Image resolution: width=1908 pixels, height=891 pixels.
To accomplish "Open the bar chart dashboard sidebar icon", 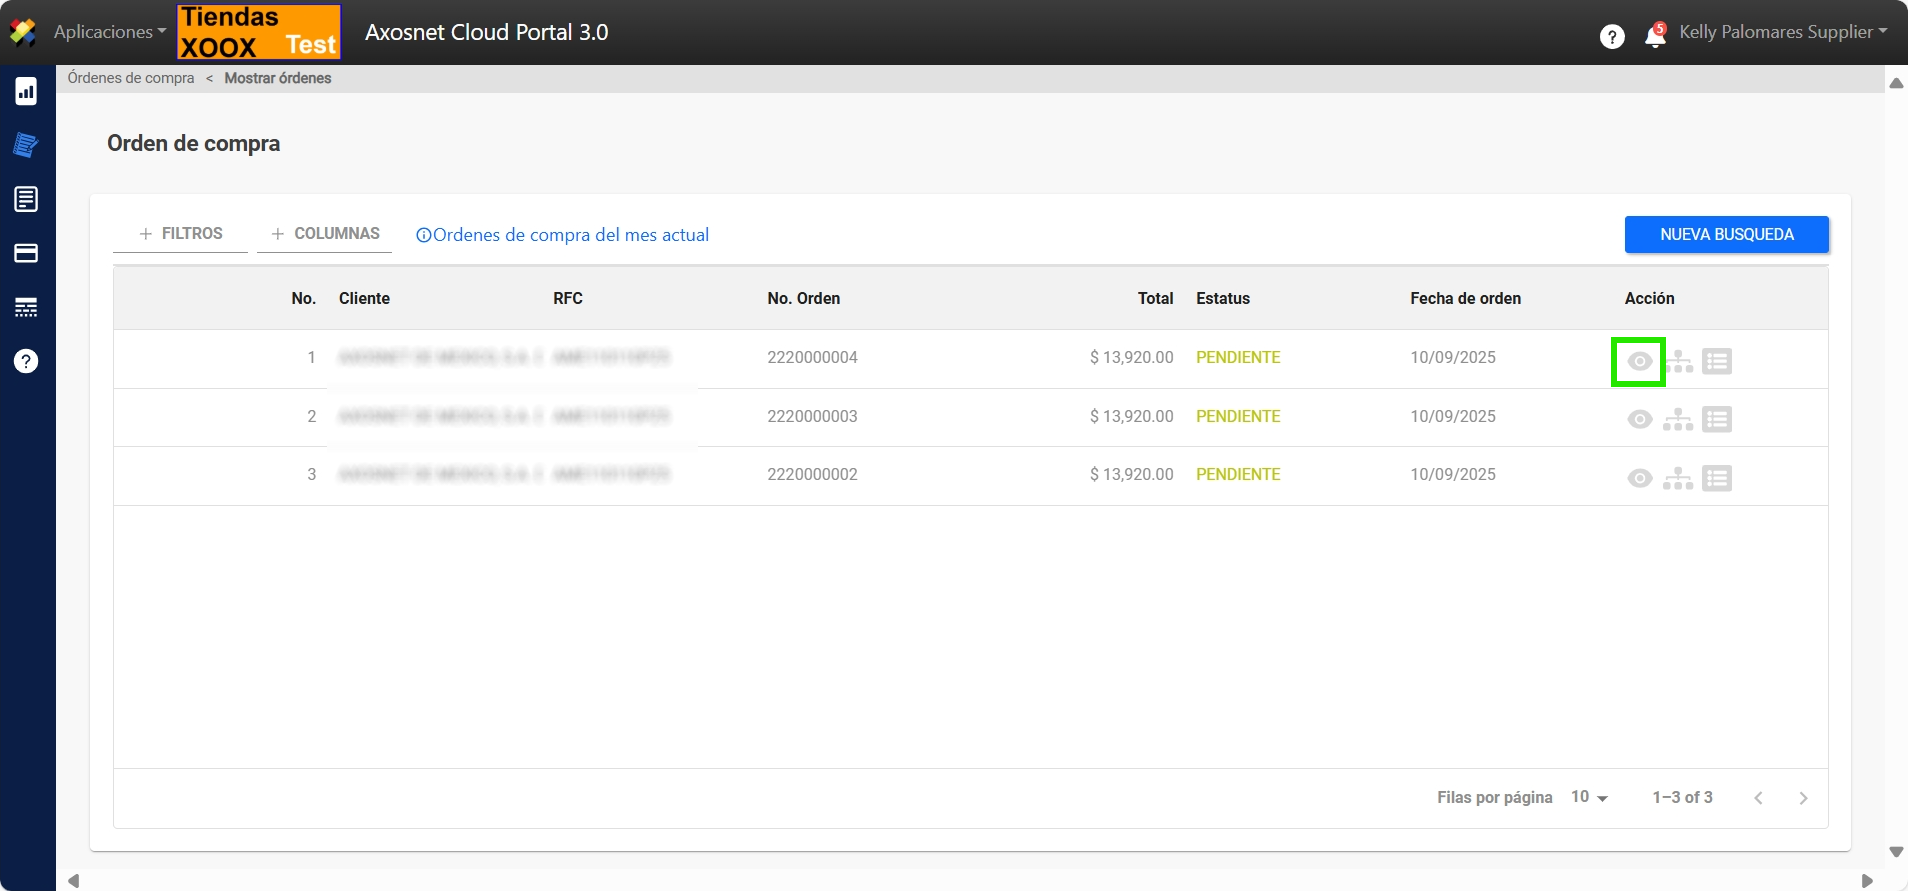I will [26, 92].
